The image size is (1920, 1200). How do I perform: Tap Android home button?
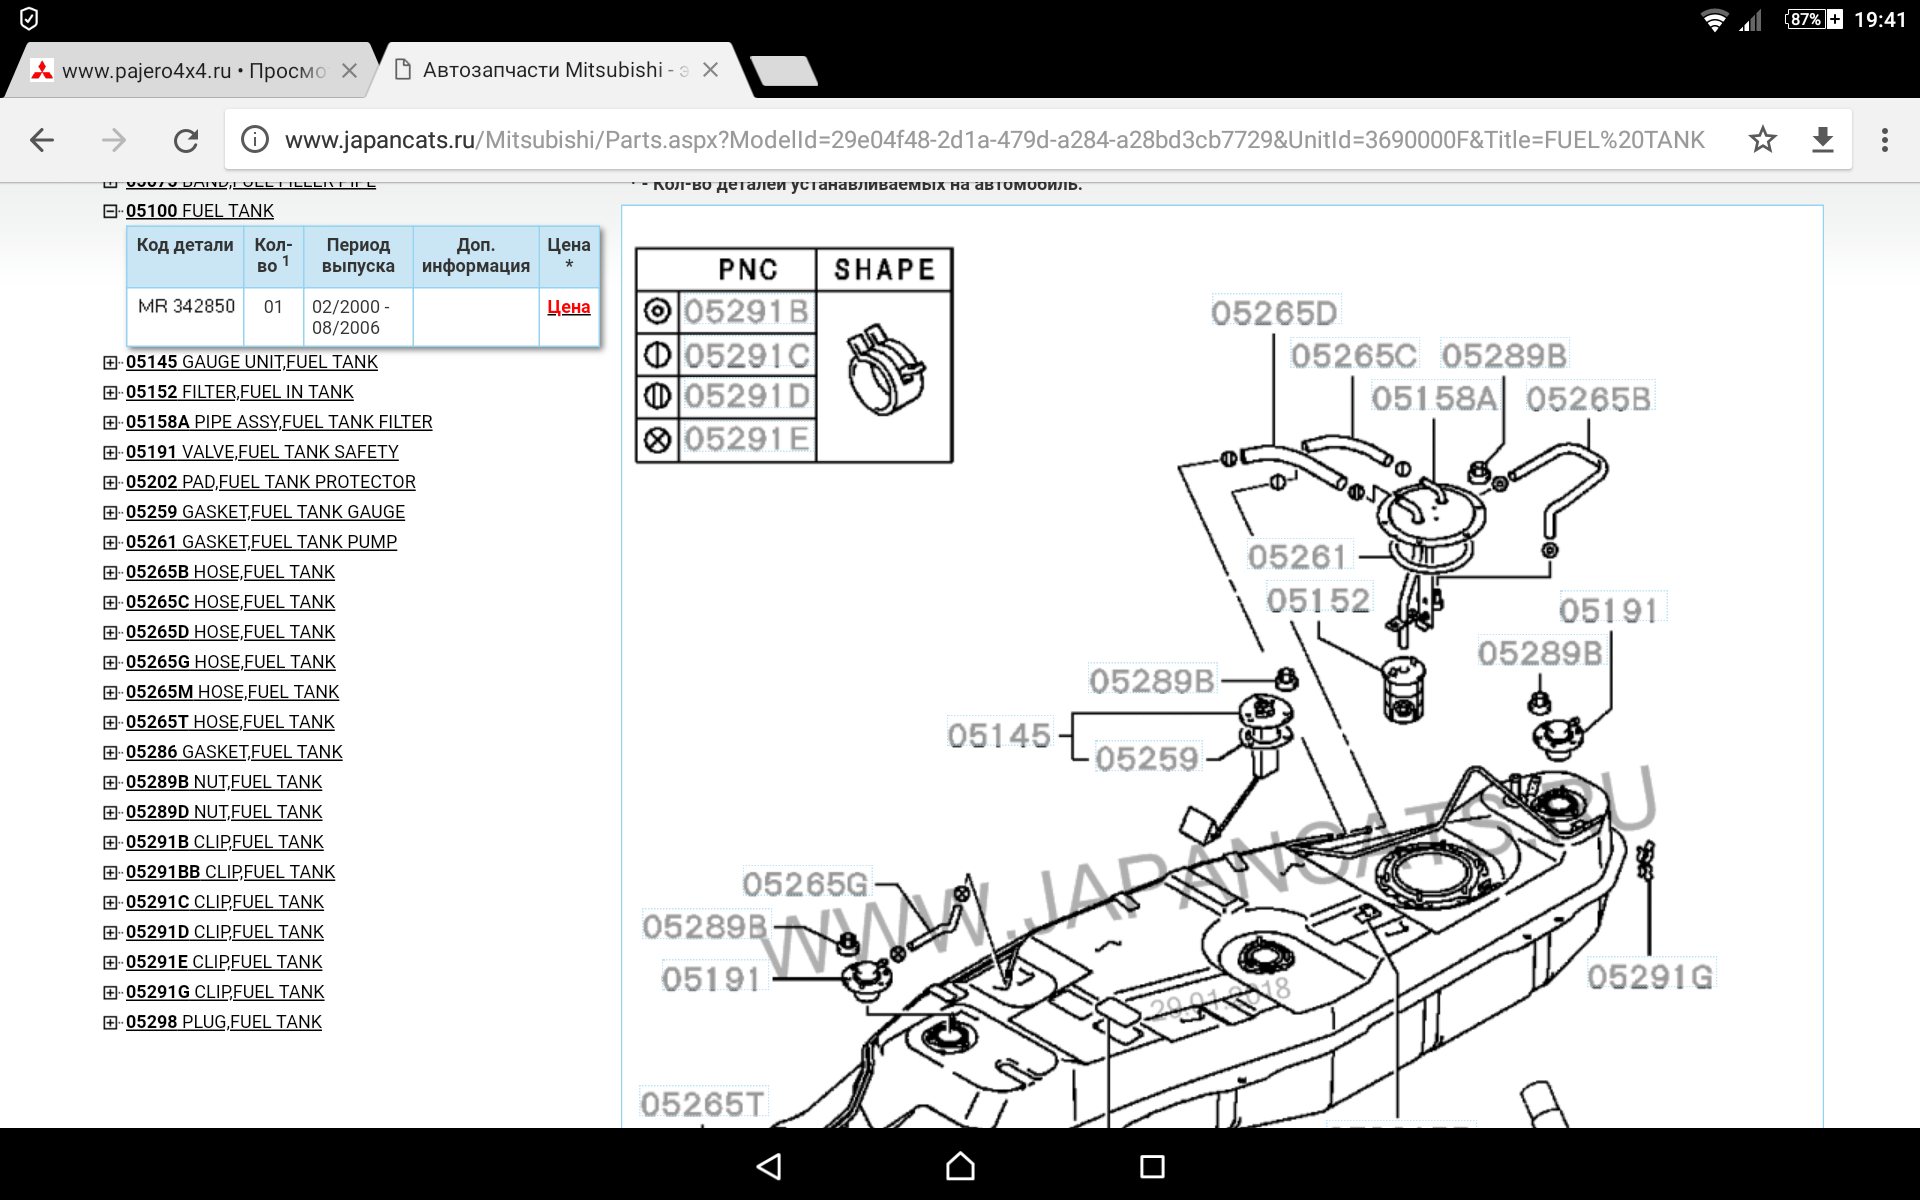pyautogui.click(x=960, y=1166)
